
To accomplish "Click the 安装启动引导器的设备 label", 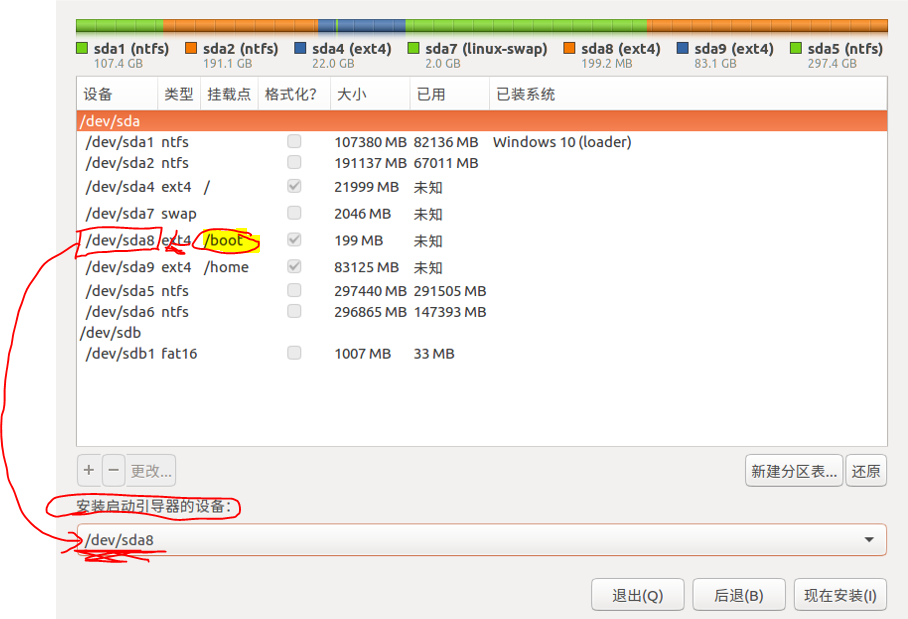I will [153, 507].
